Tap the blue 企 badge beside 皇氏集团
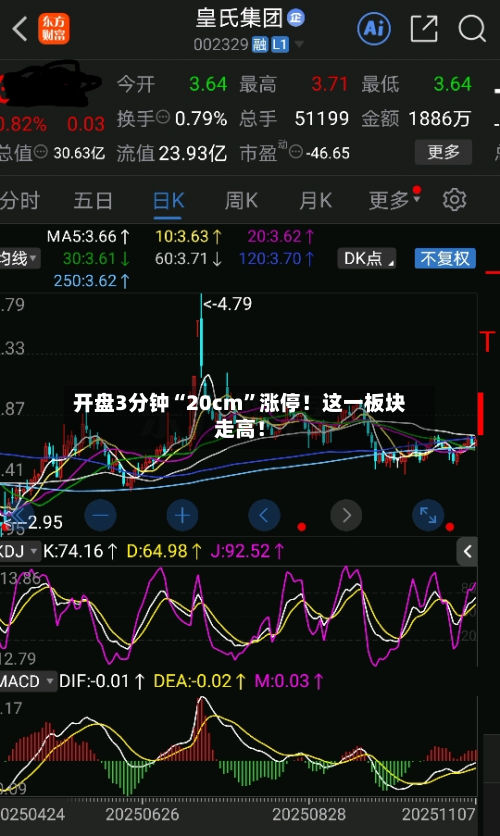500x836 pixels. click(296, 18)
